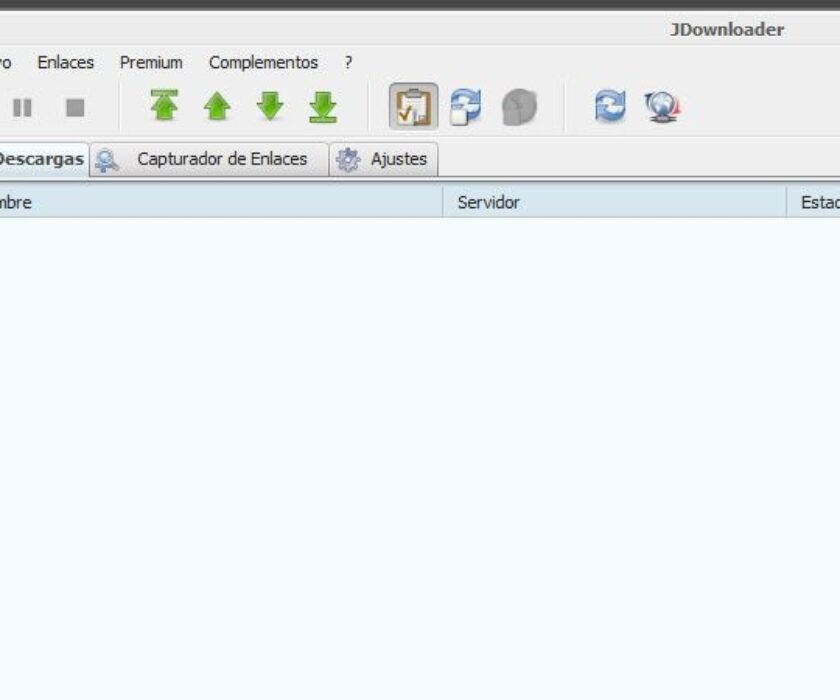
Task: Click the globe update icon
Action: tap(663, 107)
